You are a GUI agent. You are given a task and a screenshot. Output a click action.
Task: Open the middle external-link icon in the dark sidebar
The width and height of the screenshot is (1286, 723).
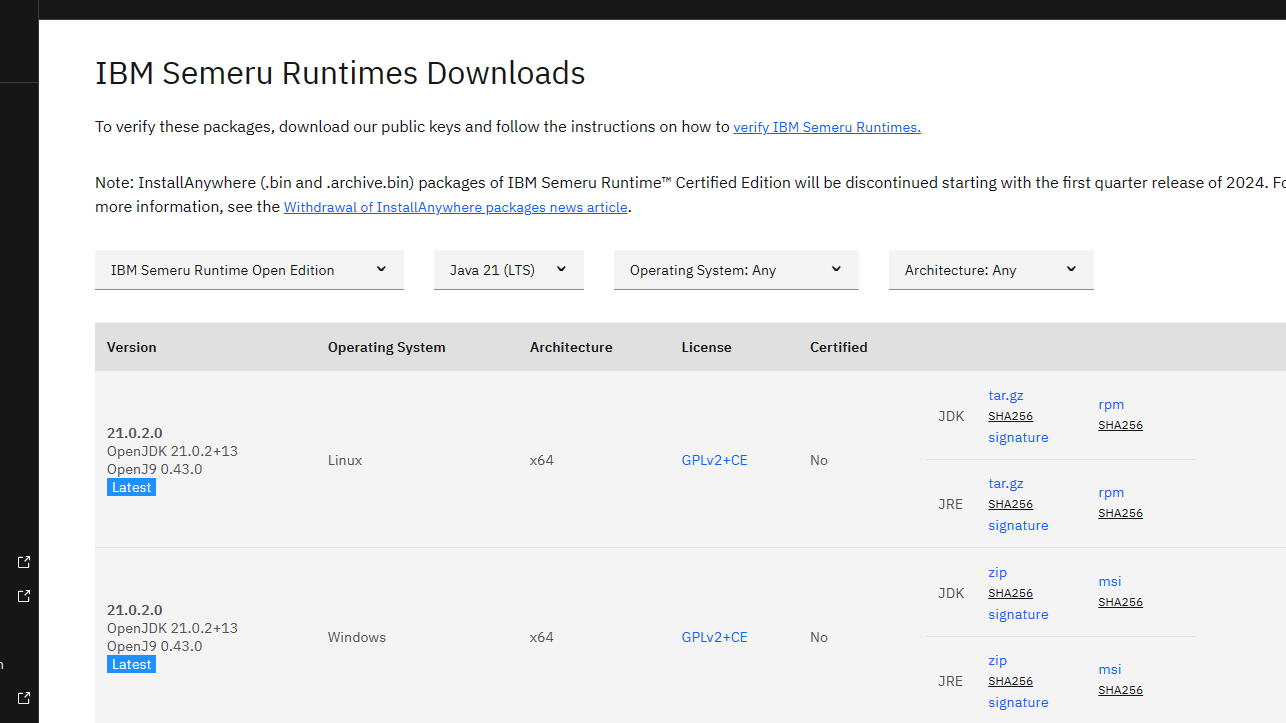[24, 596]
